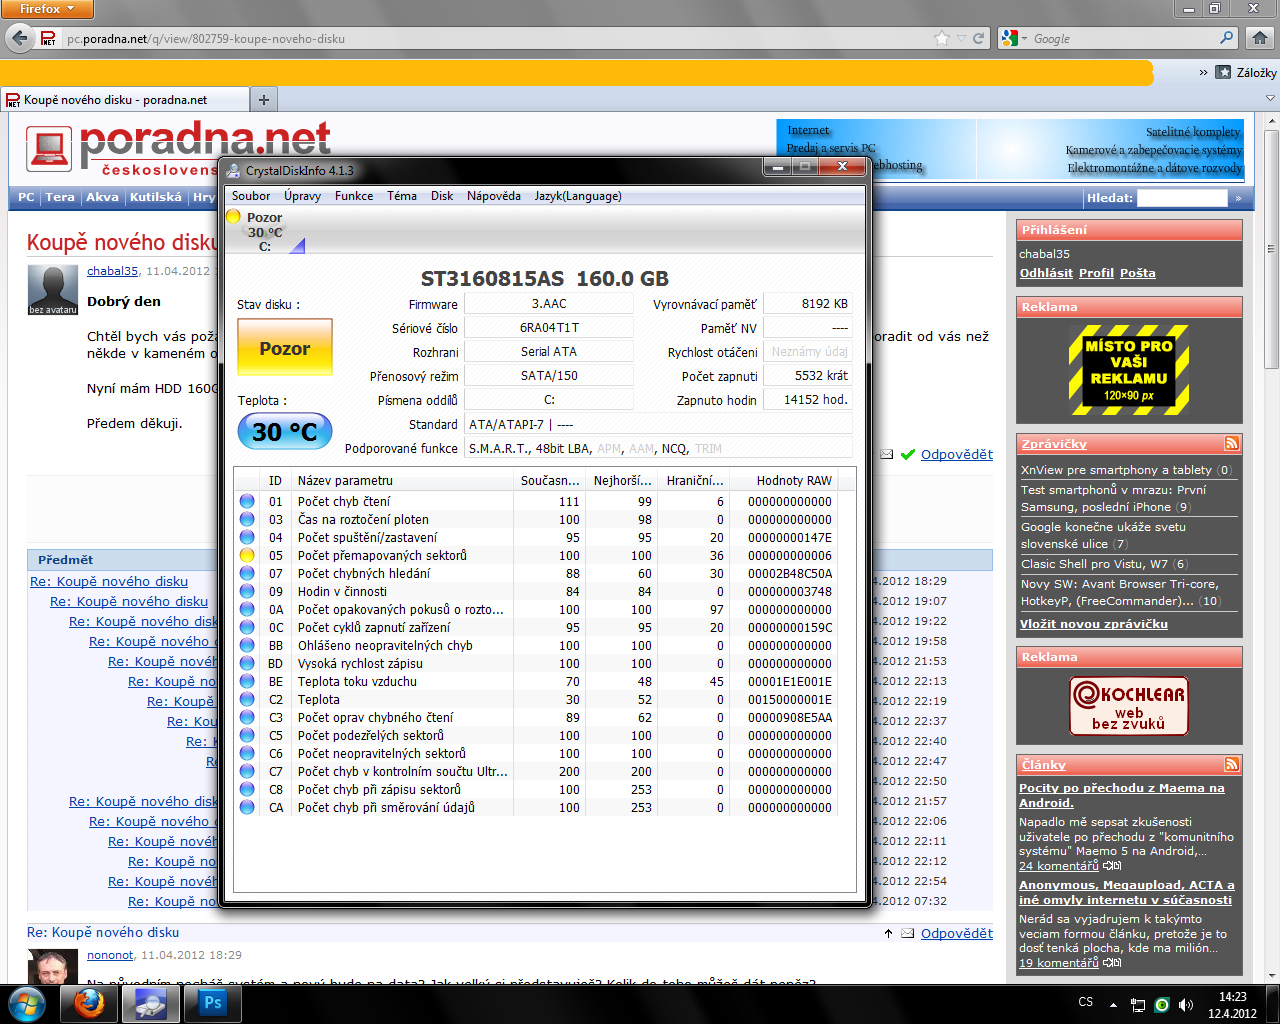Open the Nápověda menu
The image size is (1280, 1024).
[494, 196]
